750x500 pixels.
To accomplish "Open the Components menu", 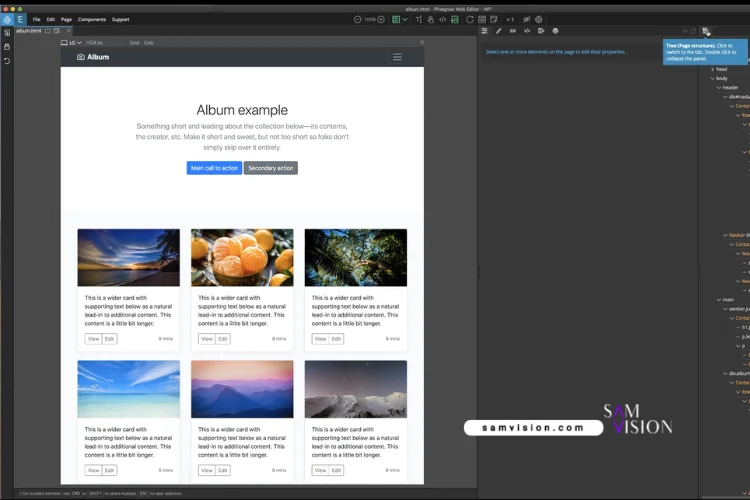I will tap(91, 20).
